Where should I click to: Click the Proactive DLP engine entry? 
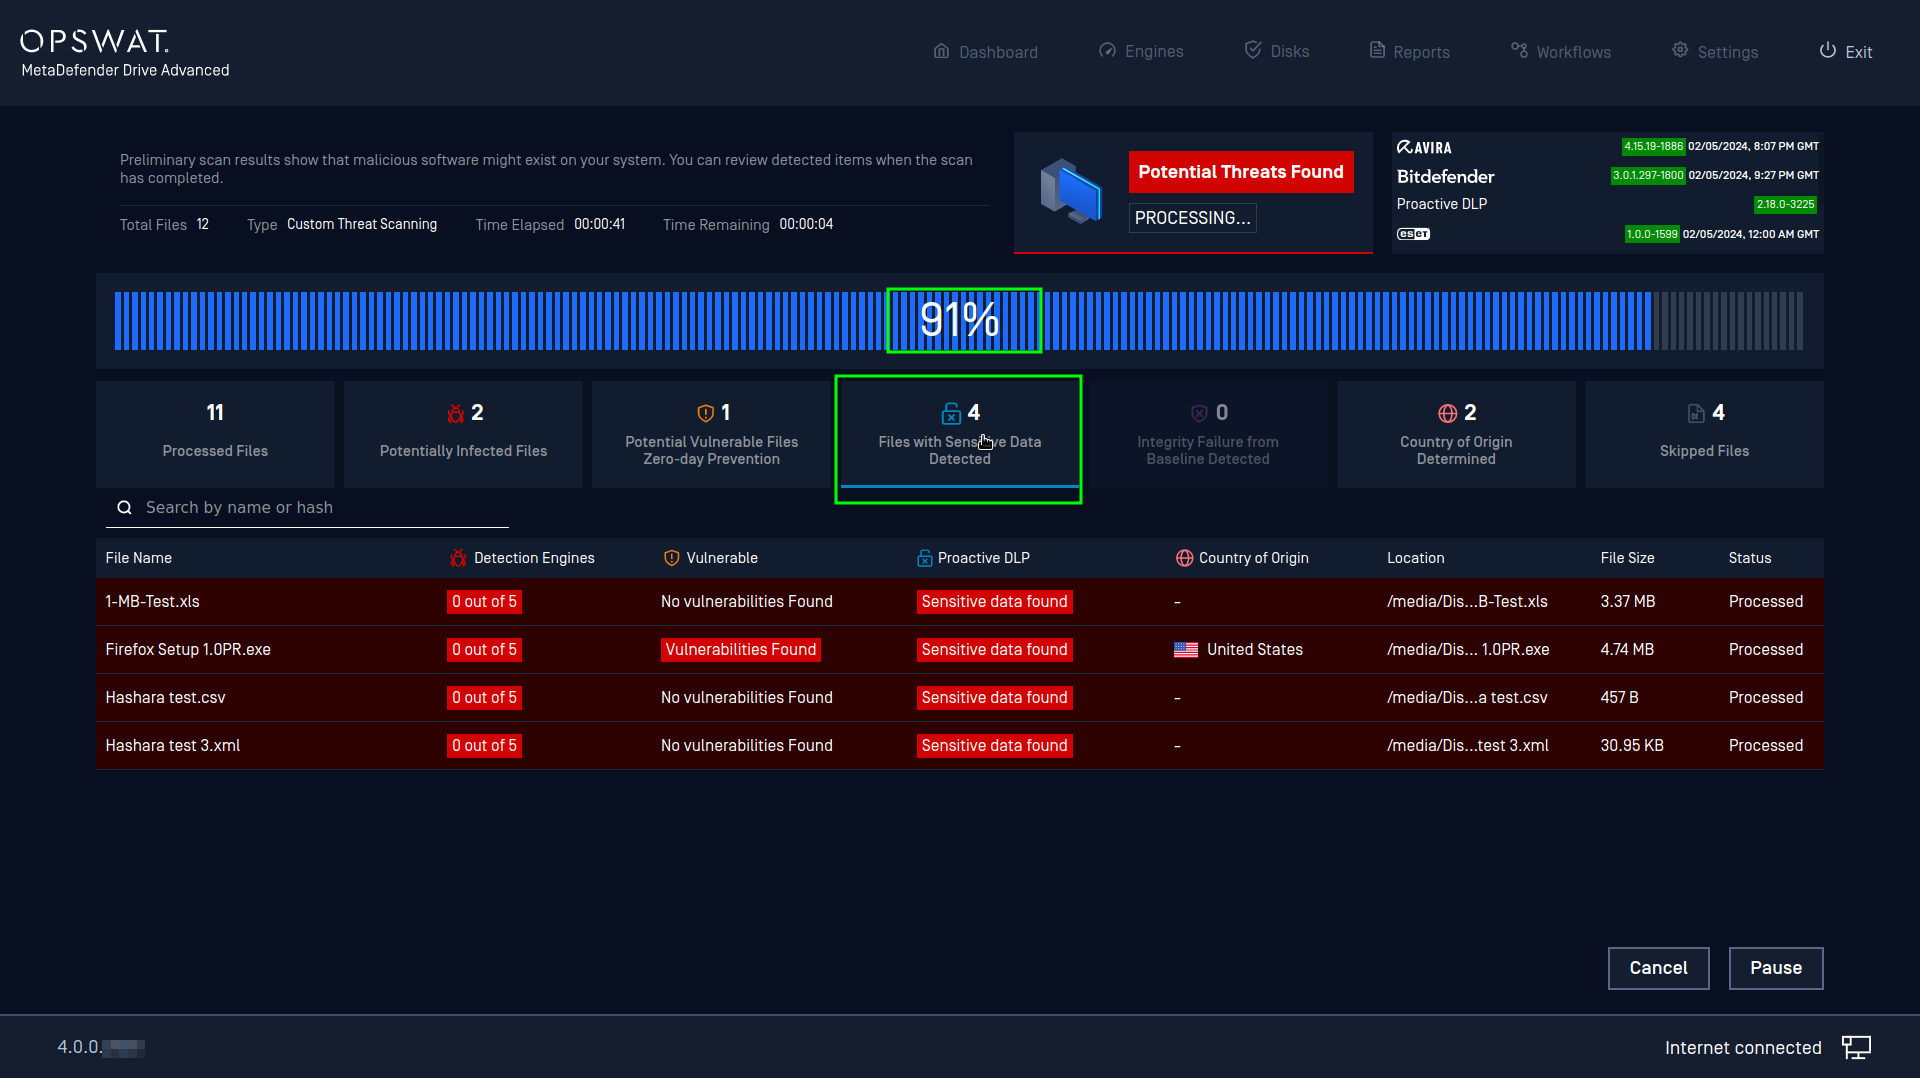tap(1441, 204)
